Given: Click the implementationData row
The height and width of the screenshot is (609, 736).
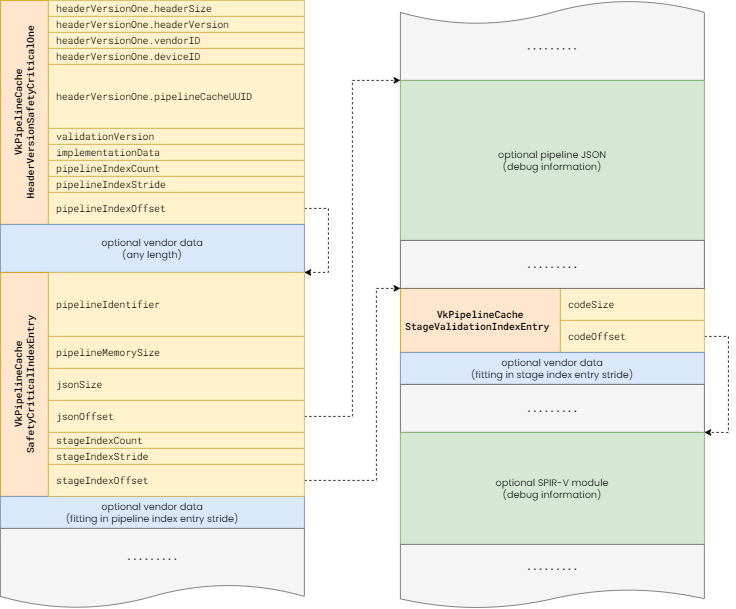Looking at the screenshot, I should pyautogui.click(x=176, y=152).
